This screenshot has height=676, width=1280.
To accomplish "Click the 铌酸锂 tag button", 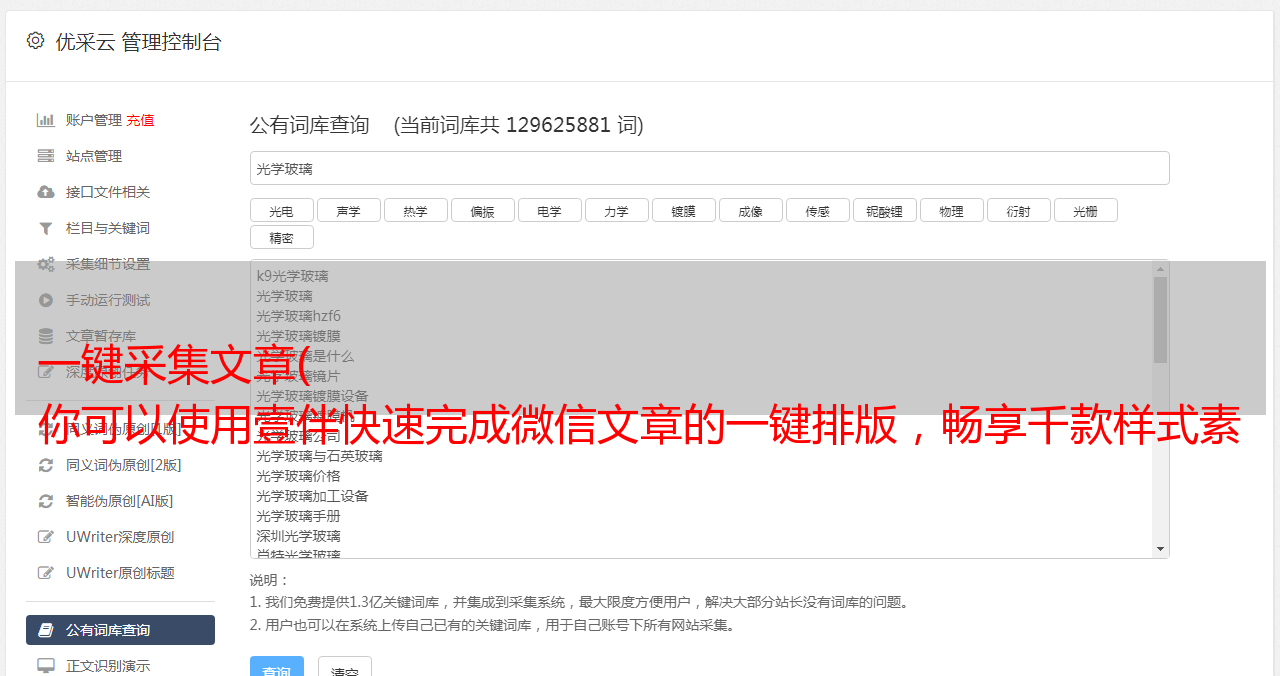I will (x=884, y=210).
